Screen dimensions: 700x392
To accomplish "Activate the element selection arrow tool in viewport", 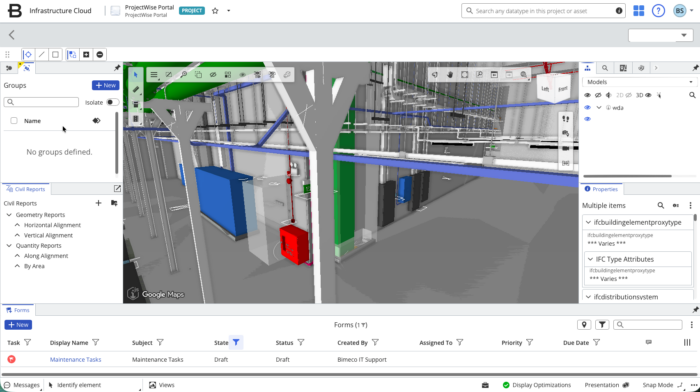I will (136, 75).
